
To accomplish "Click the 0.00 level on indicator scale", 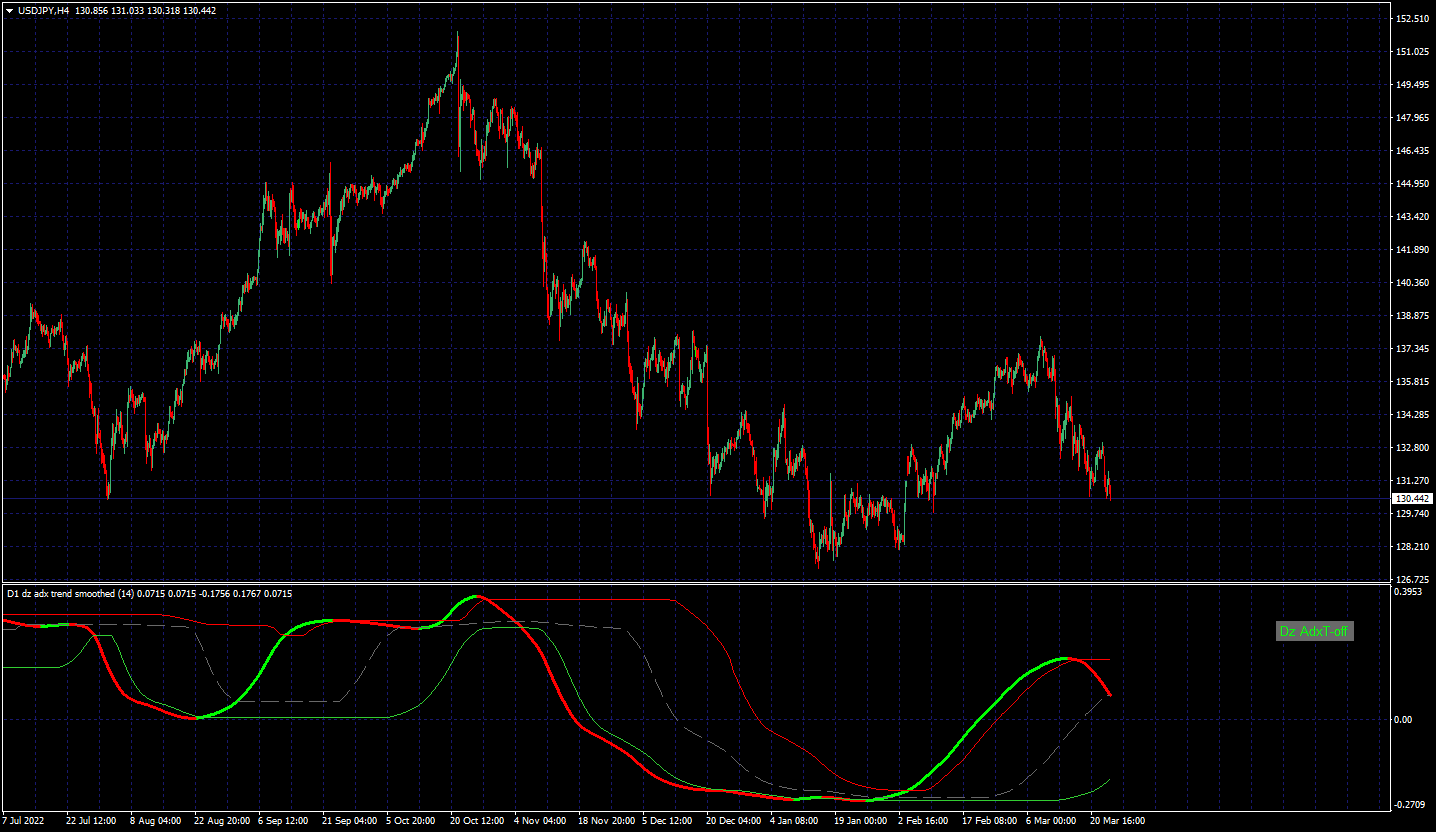I will coord(1404,720).
